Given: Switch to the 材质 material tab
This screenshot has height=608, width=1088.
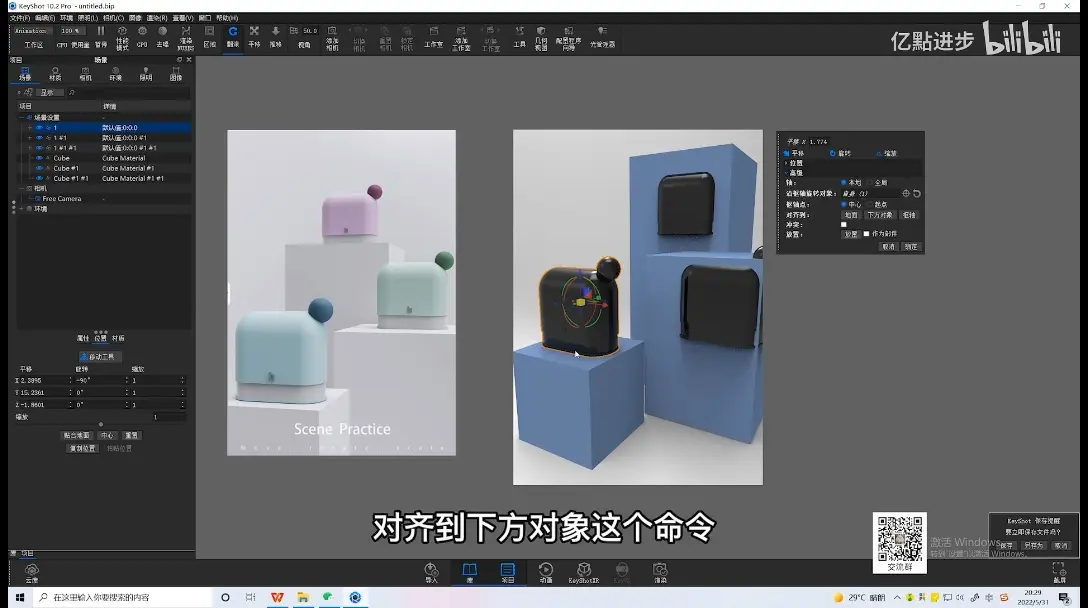Looking at the screenshot, I should tap(55, 74).
